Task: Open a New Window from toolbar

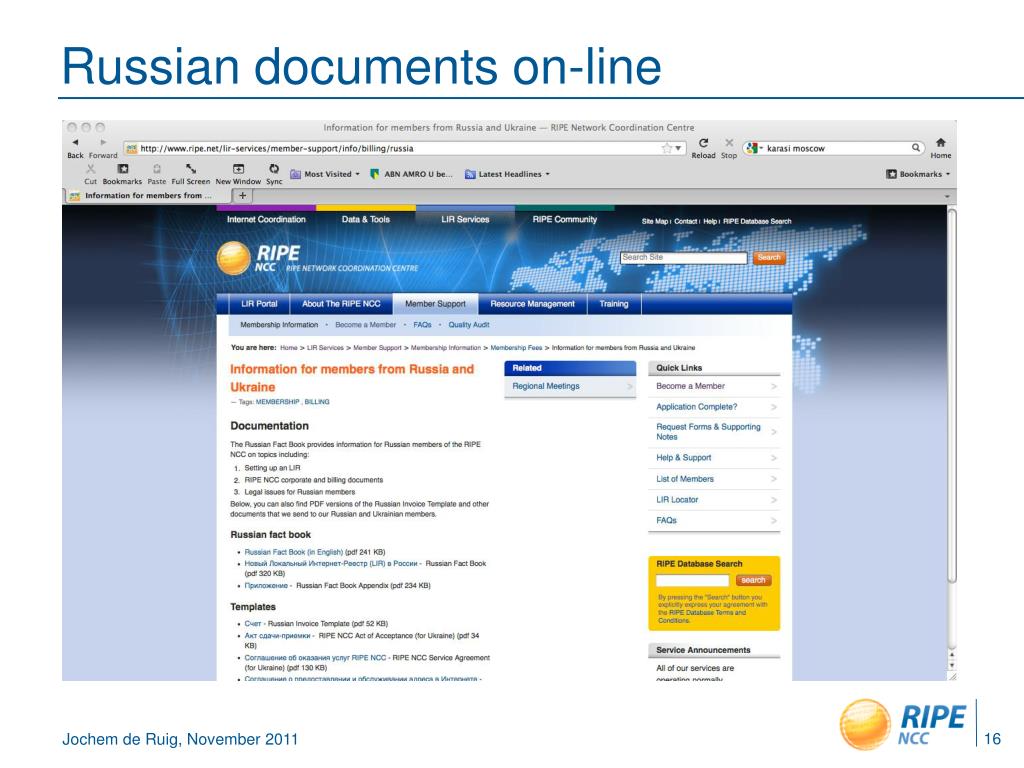Action: click(x=238, y=168)
